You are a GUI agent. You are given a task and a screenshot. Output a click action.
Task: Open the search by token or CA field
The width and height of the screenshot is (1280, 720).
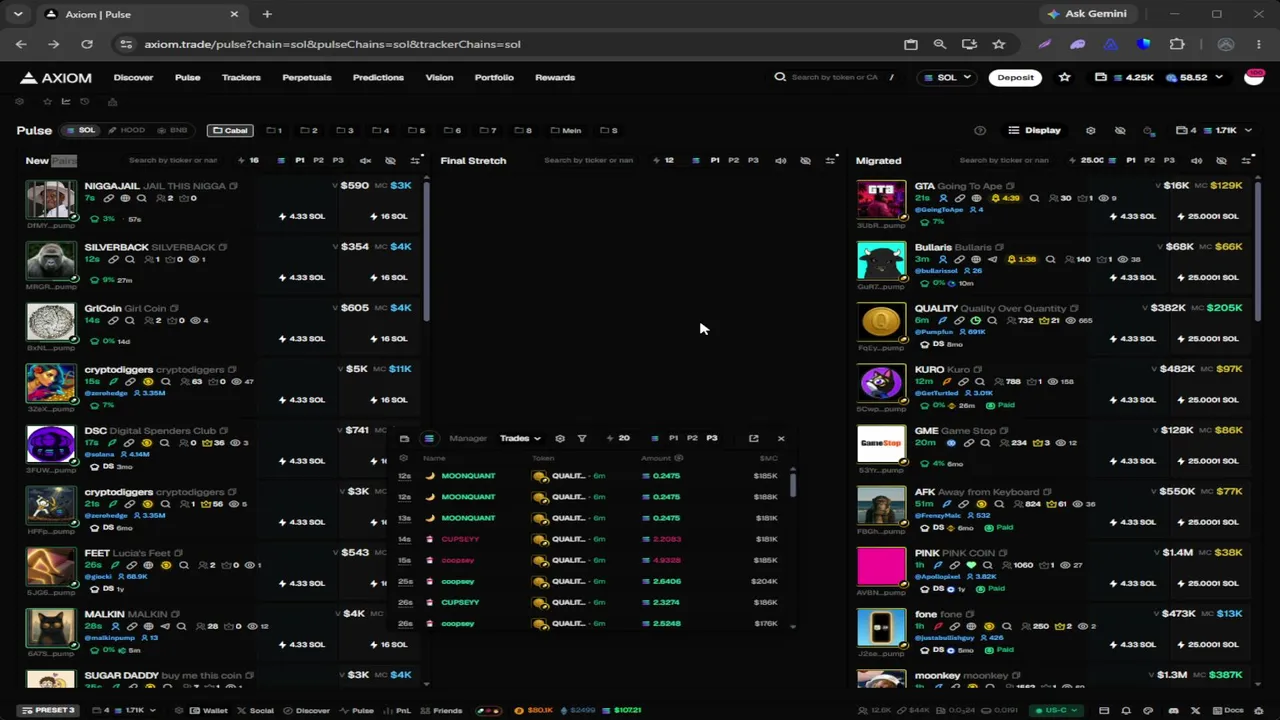(835, 77)
